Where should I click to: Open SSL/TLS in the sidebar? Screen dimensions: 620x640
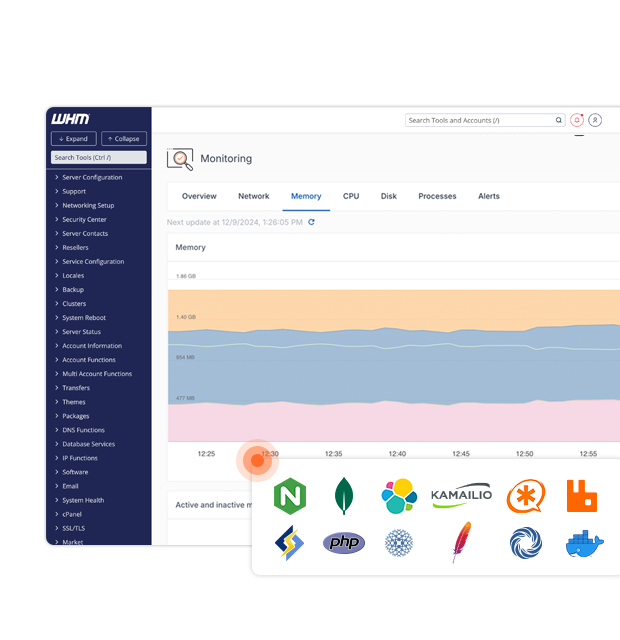(x=73, y=528)
